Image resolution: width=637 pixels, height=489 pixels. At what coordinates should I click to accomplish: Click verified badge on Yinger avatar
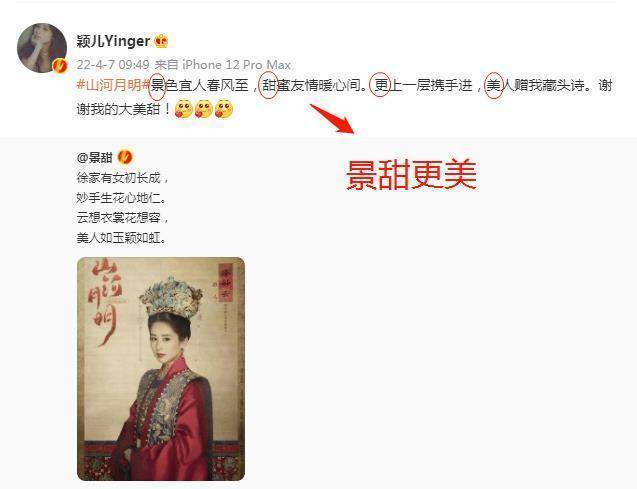60,65
